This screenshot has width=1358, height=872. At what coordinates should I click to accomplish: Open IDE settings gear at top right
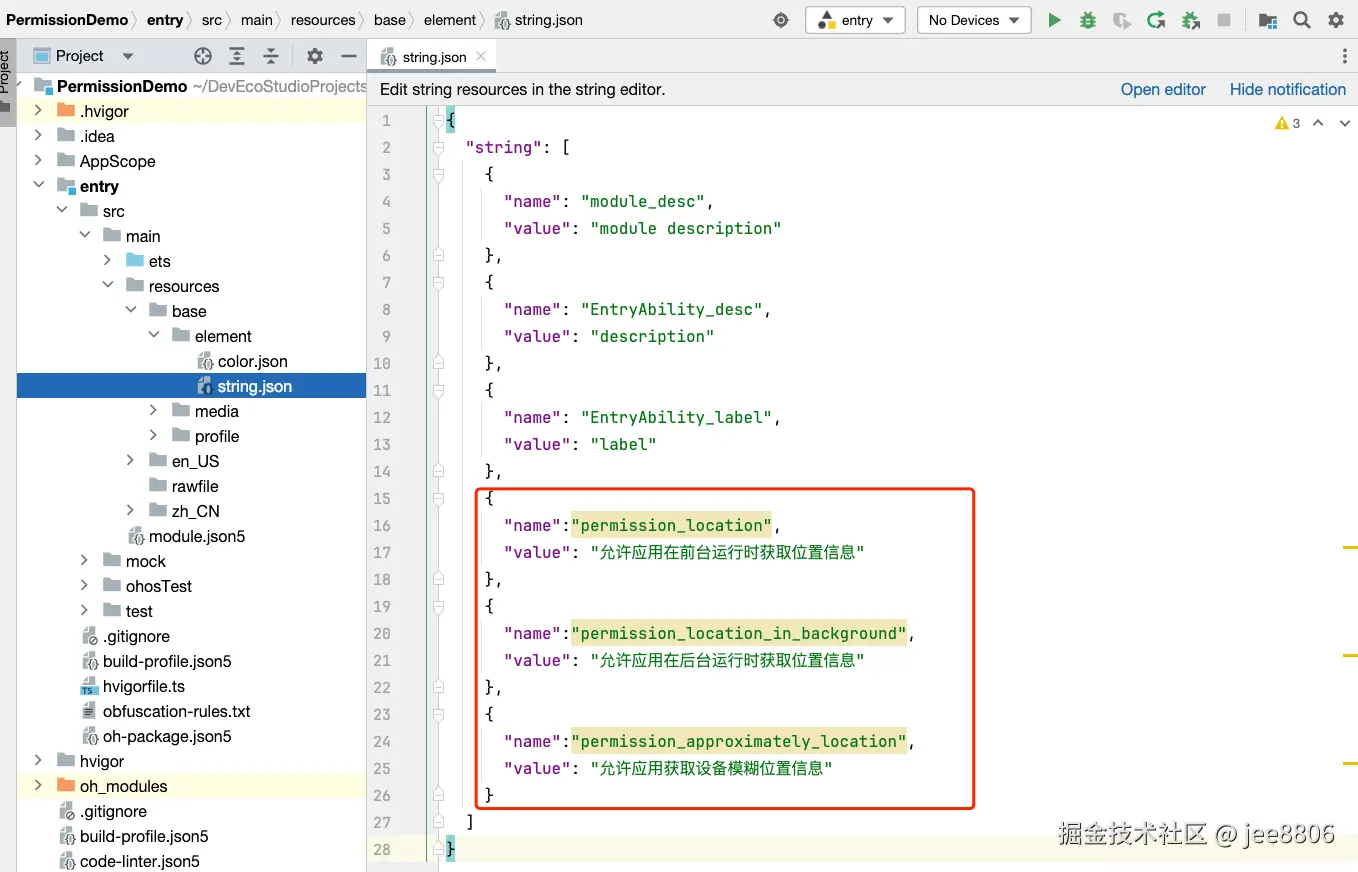[x=1336, y=20]
